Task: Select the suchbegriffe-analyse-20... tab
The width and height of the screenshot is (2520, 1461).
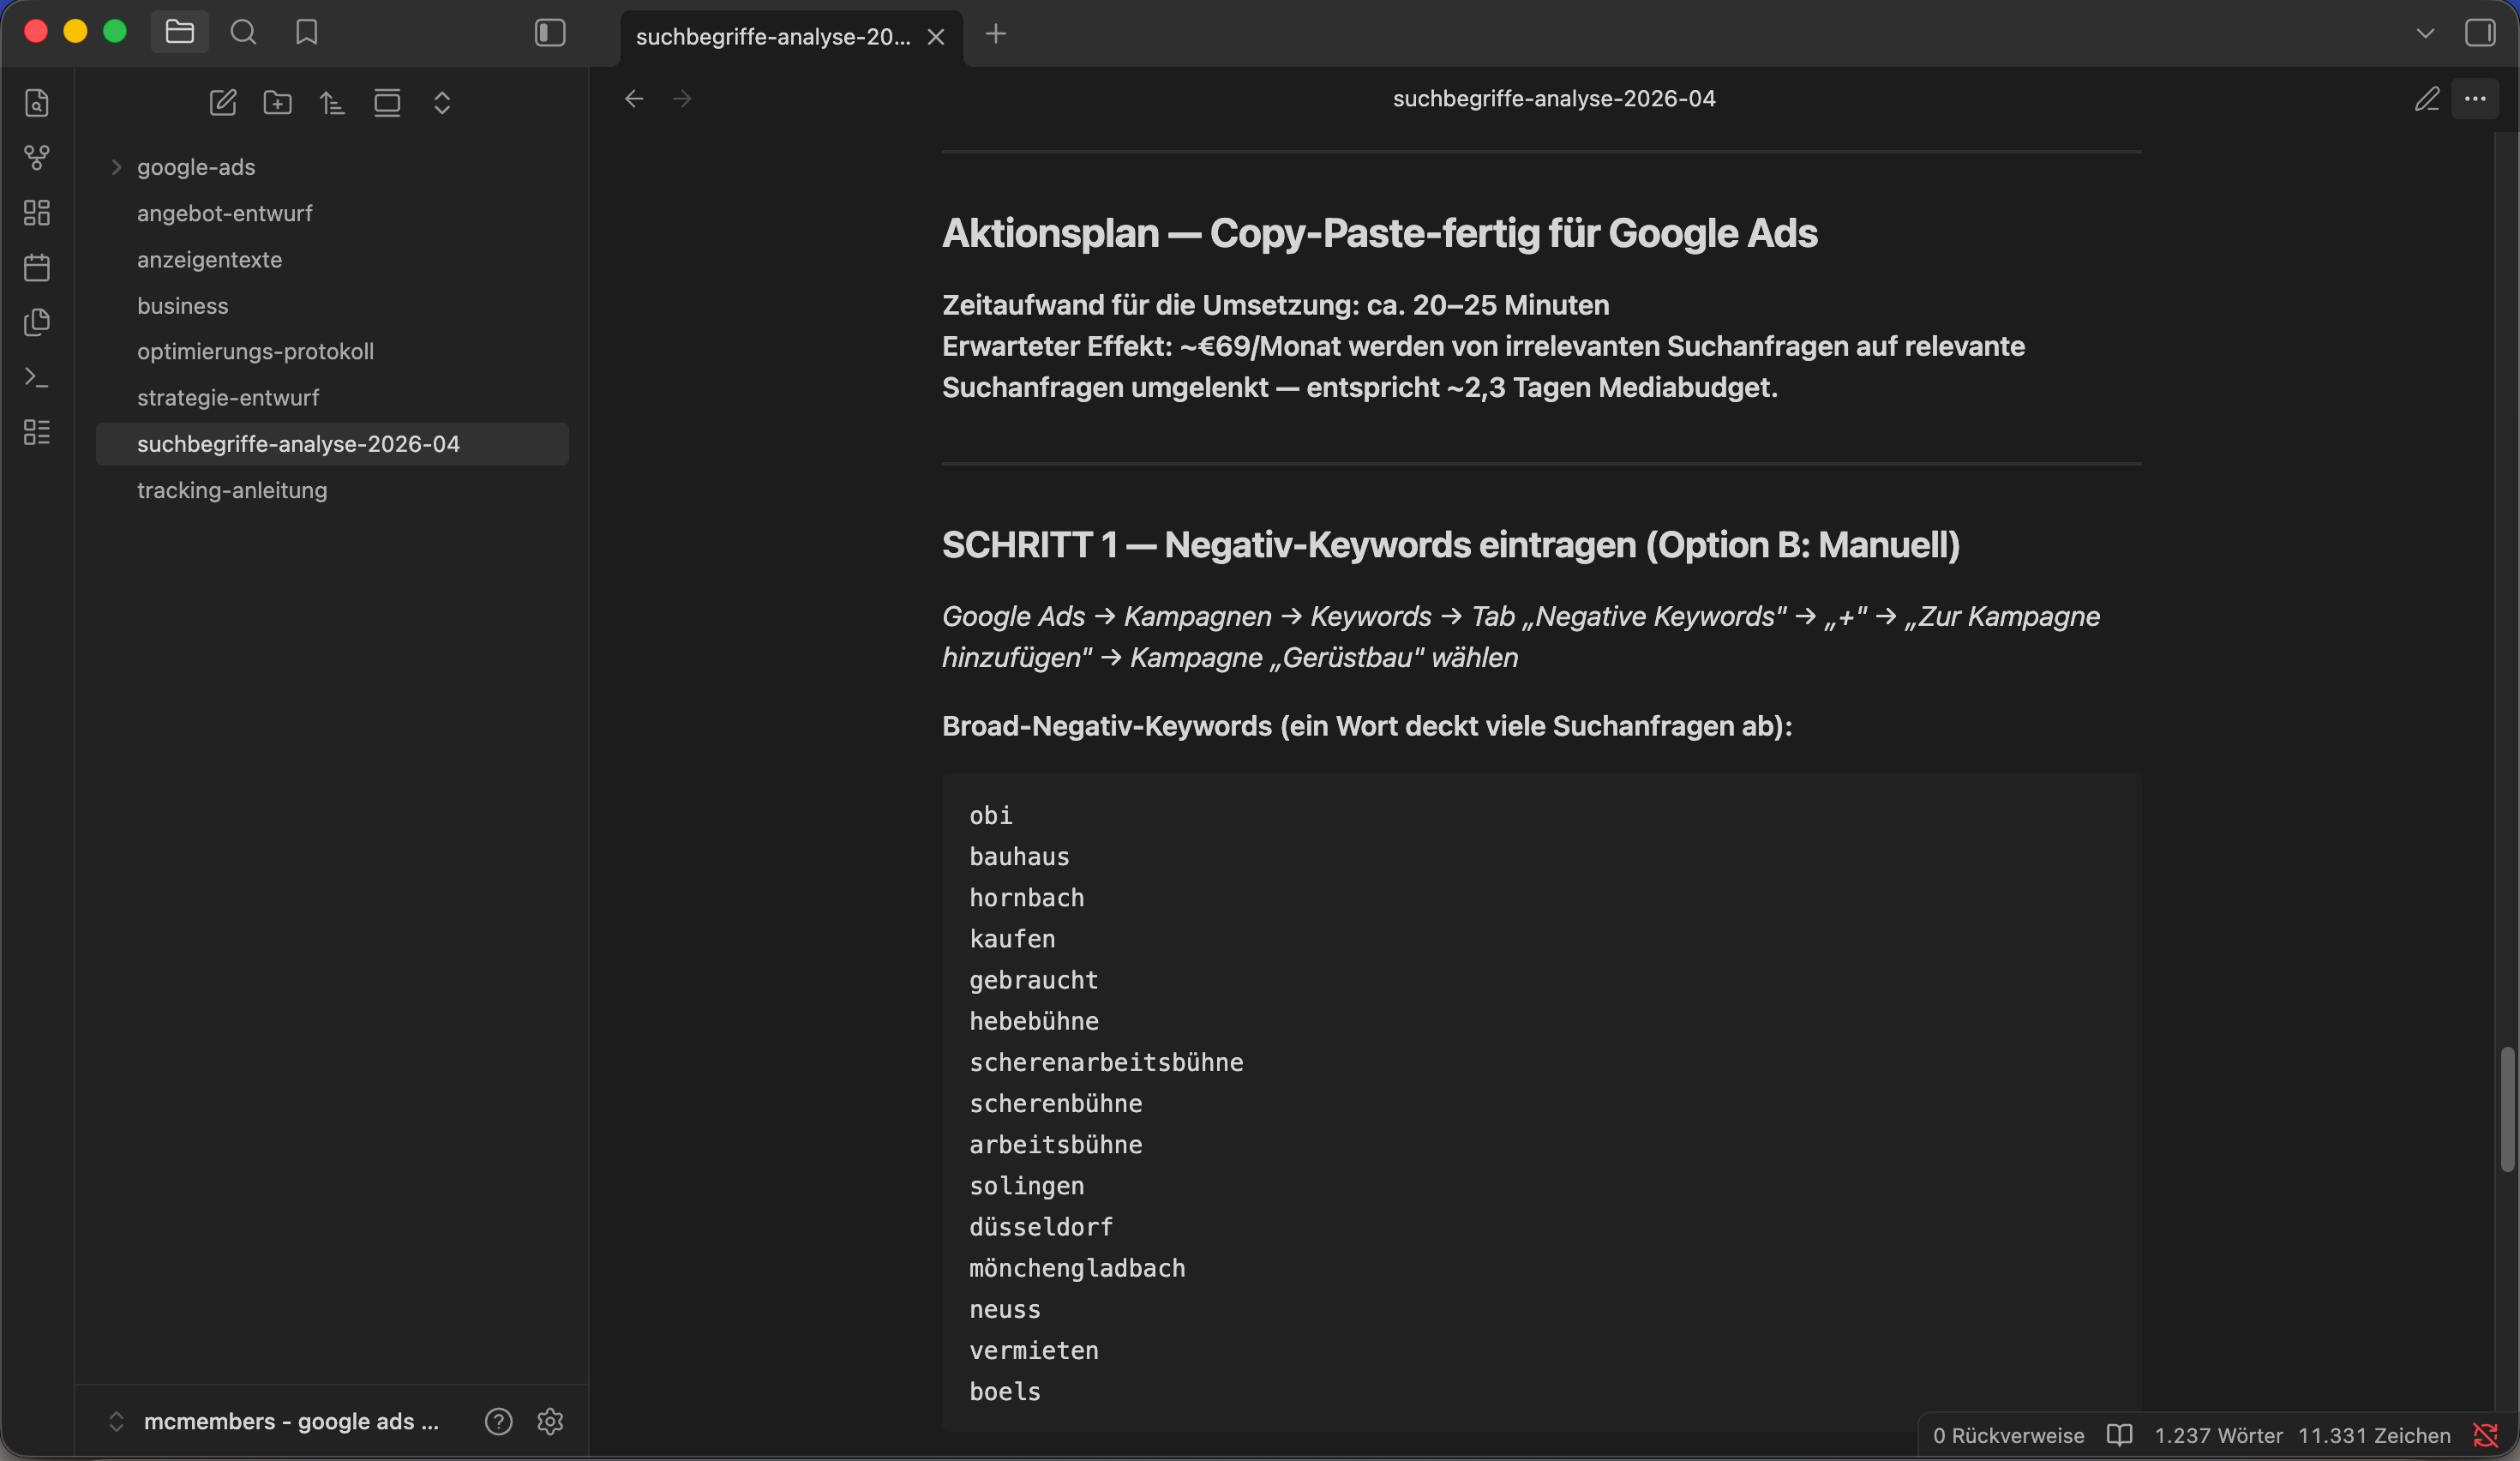Action: click(x=773, y=37)
